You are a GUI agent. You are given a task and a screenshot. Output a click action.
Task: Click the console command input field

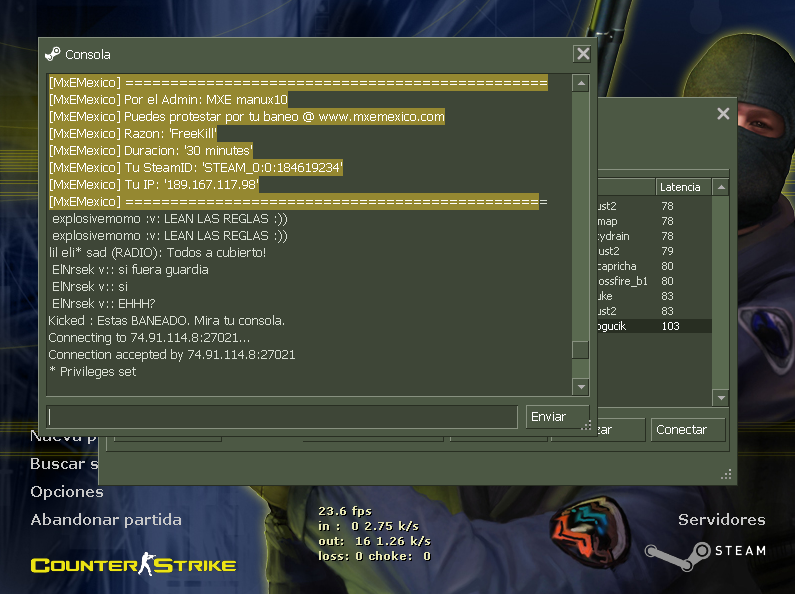click(x=282, y=417)
